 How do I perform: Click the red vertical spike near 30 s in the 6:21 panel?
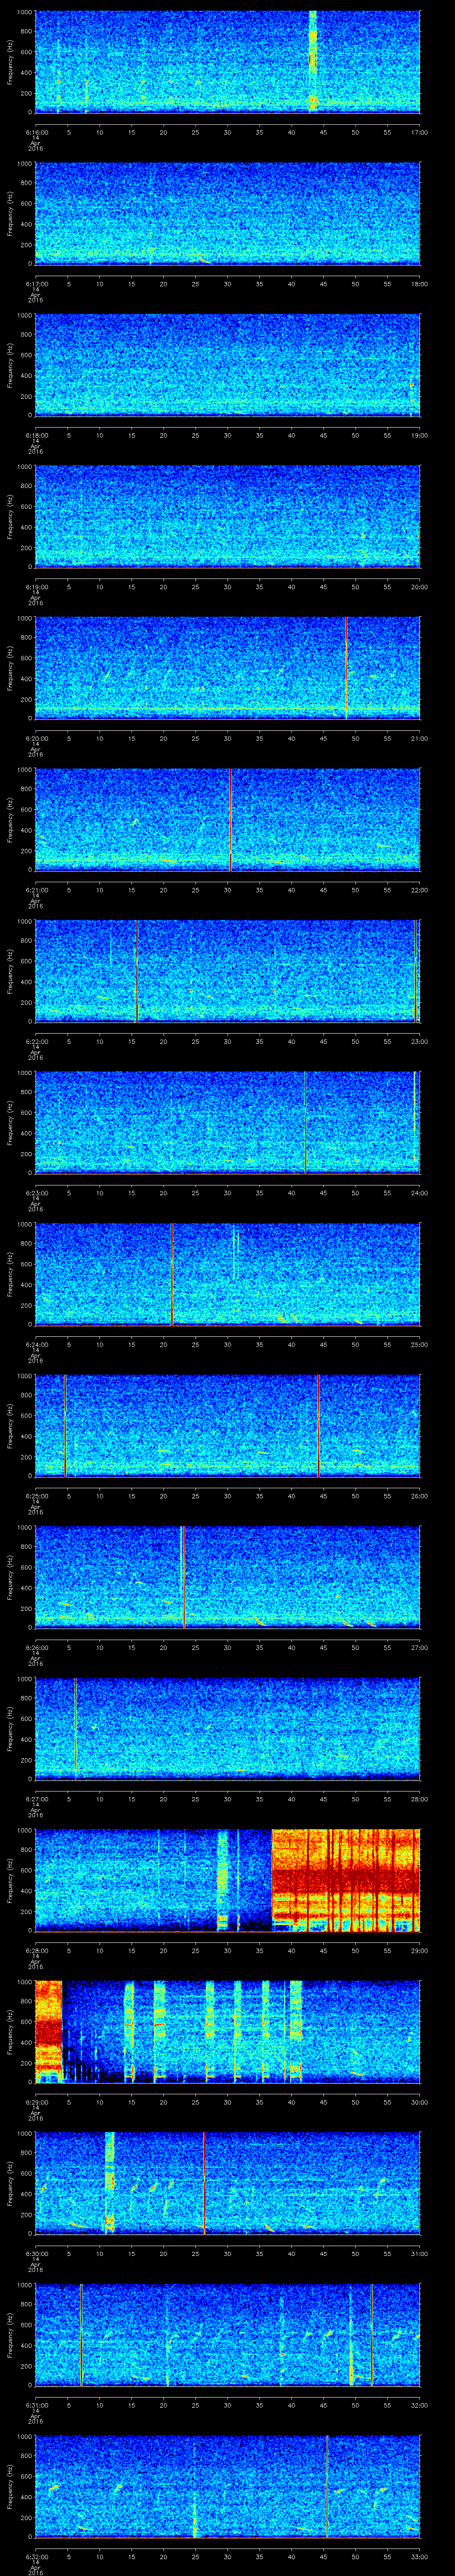click(230, 819)
